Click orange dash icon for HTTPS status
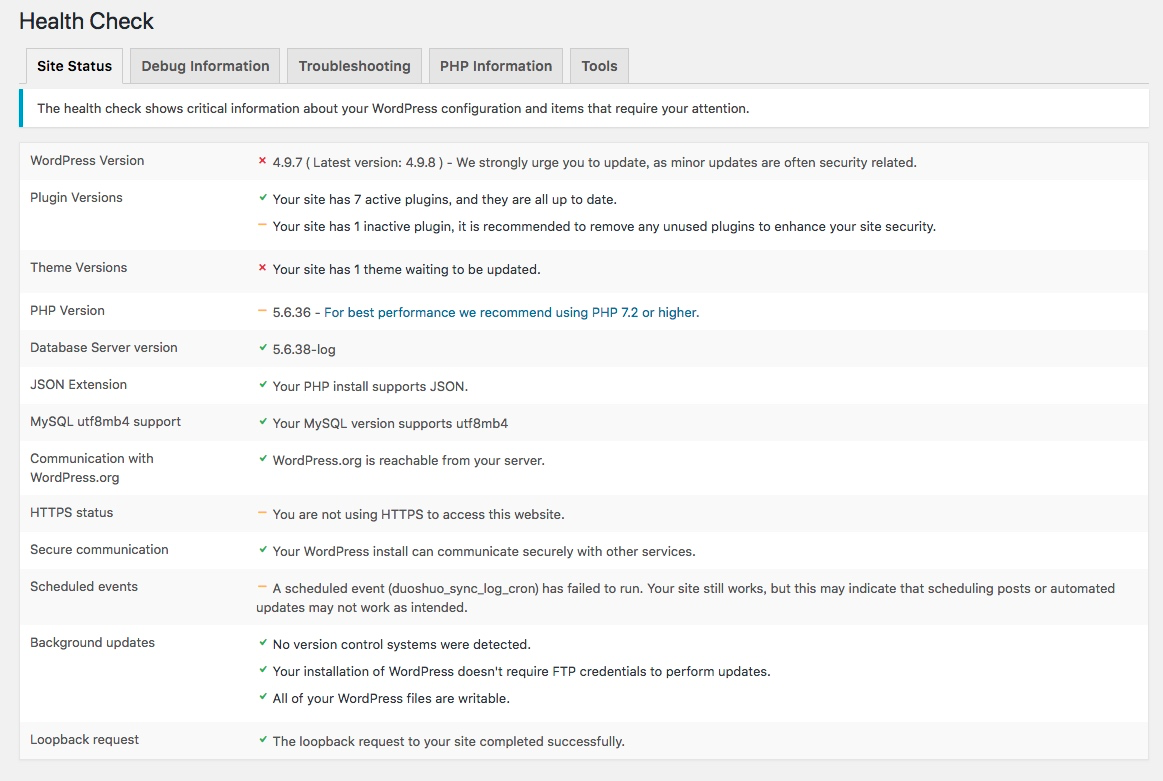This screenshot has width=1163, height=781. click(262, 514)
